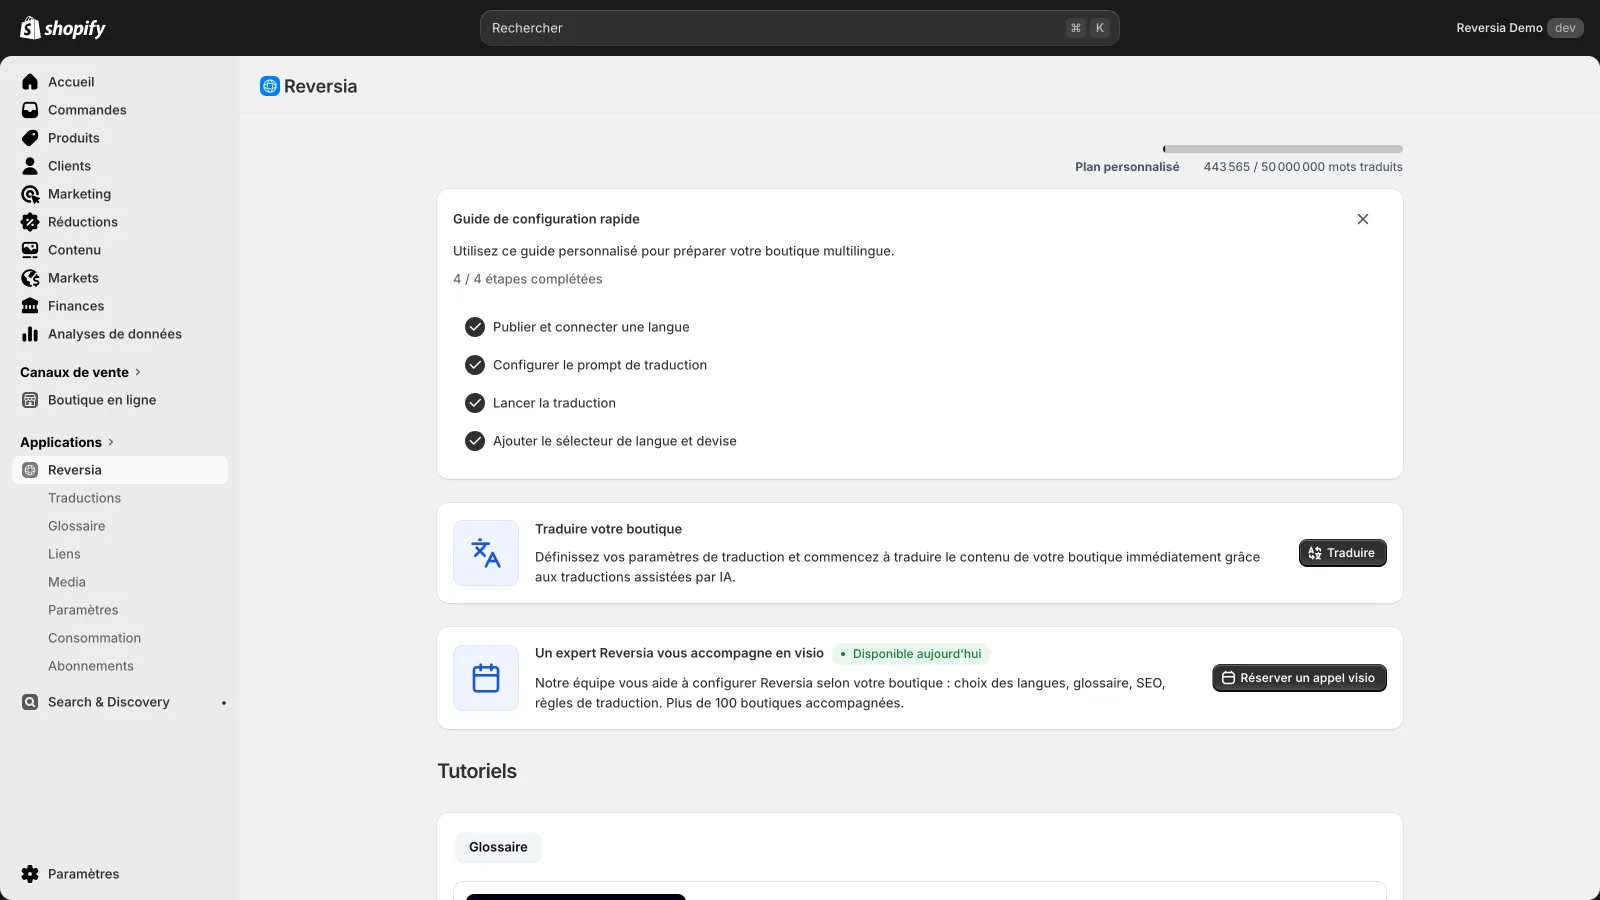Image resolution: width=1600 pixels, height=900 pixels.
Task: Click the Boutique en ligne store icon
Action: tap(30, 400)
